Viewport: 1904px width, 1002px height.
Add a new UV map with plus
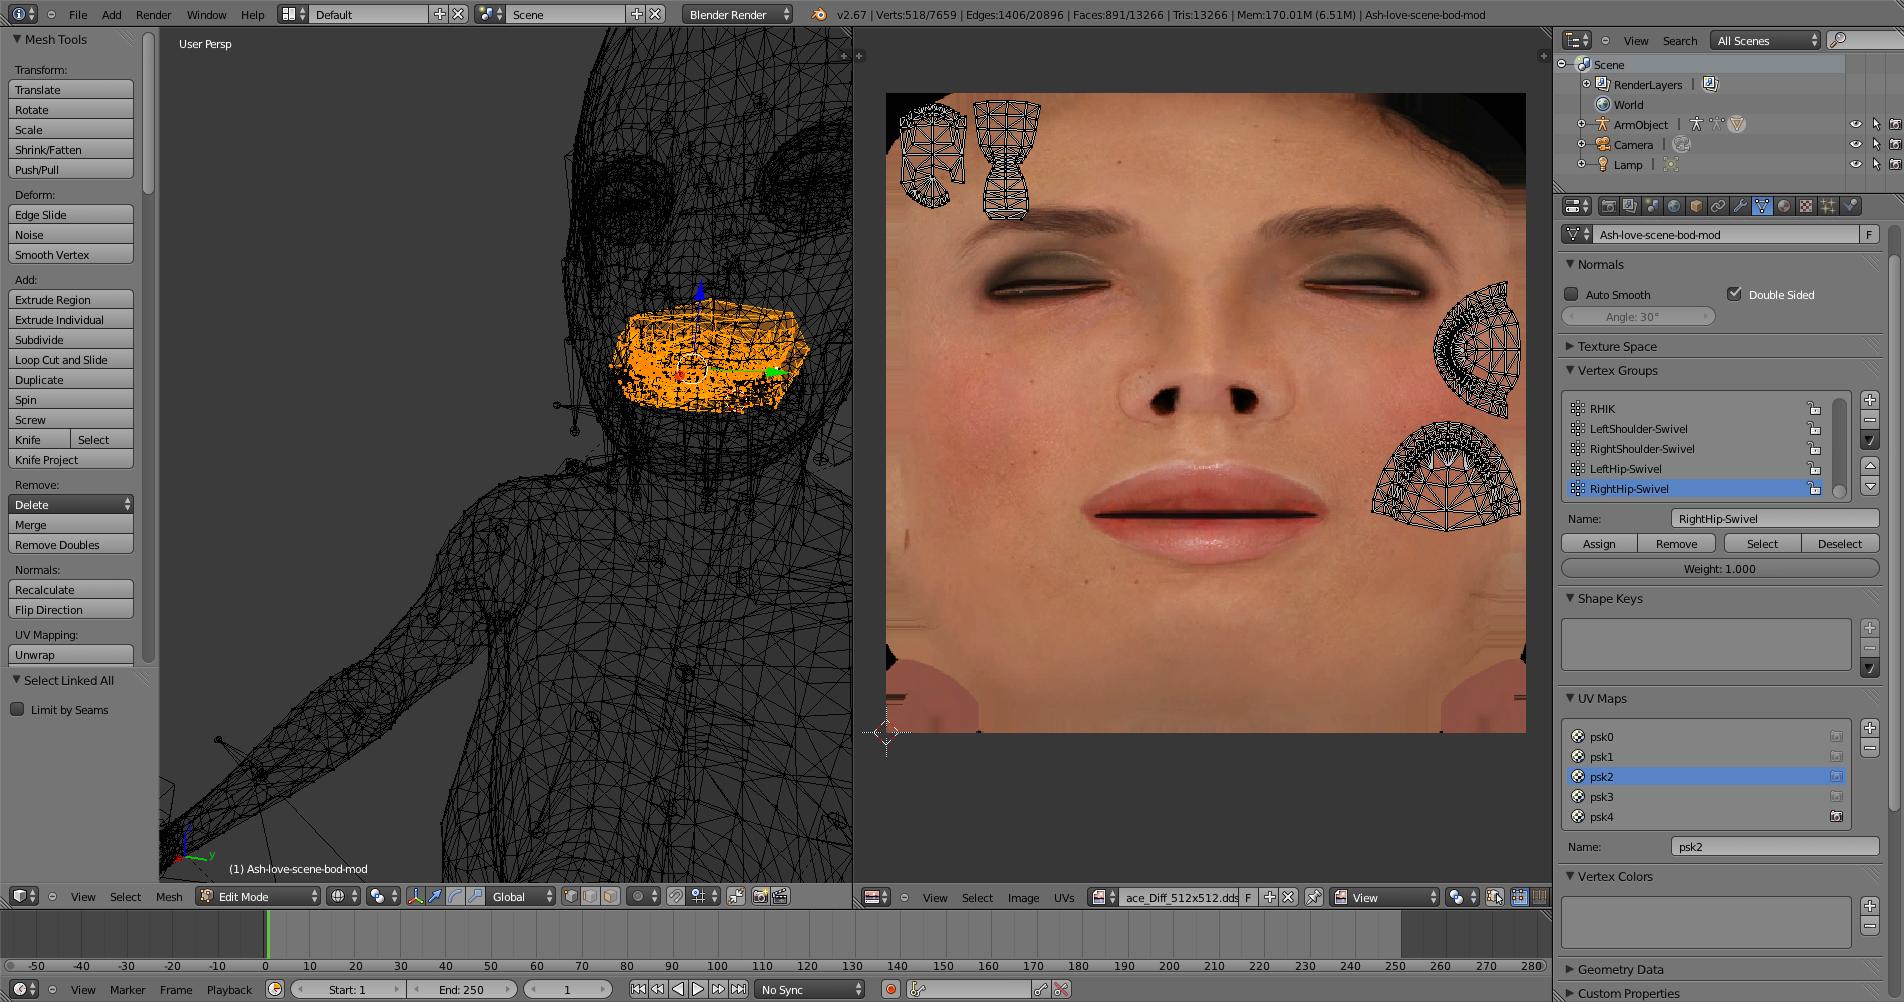pos(1870,727)
